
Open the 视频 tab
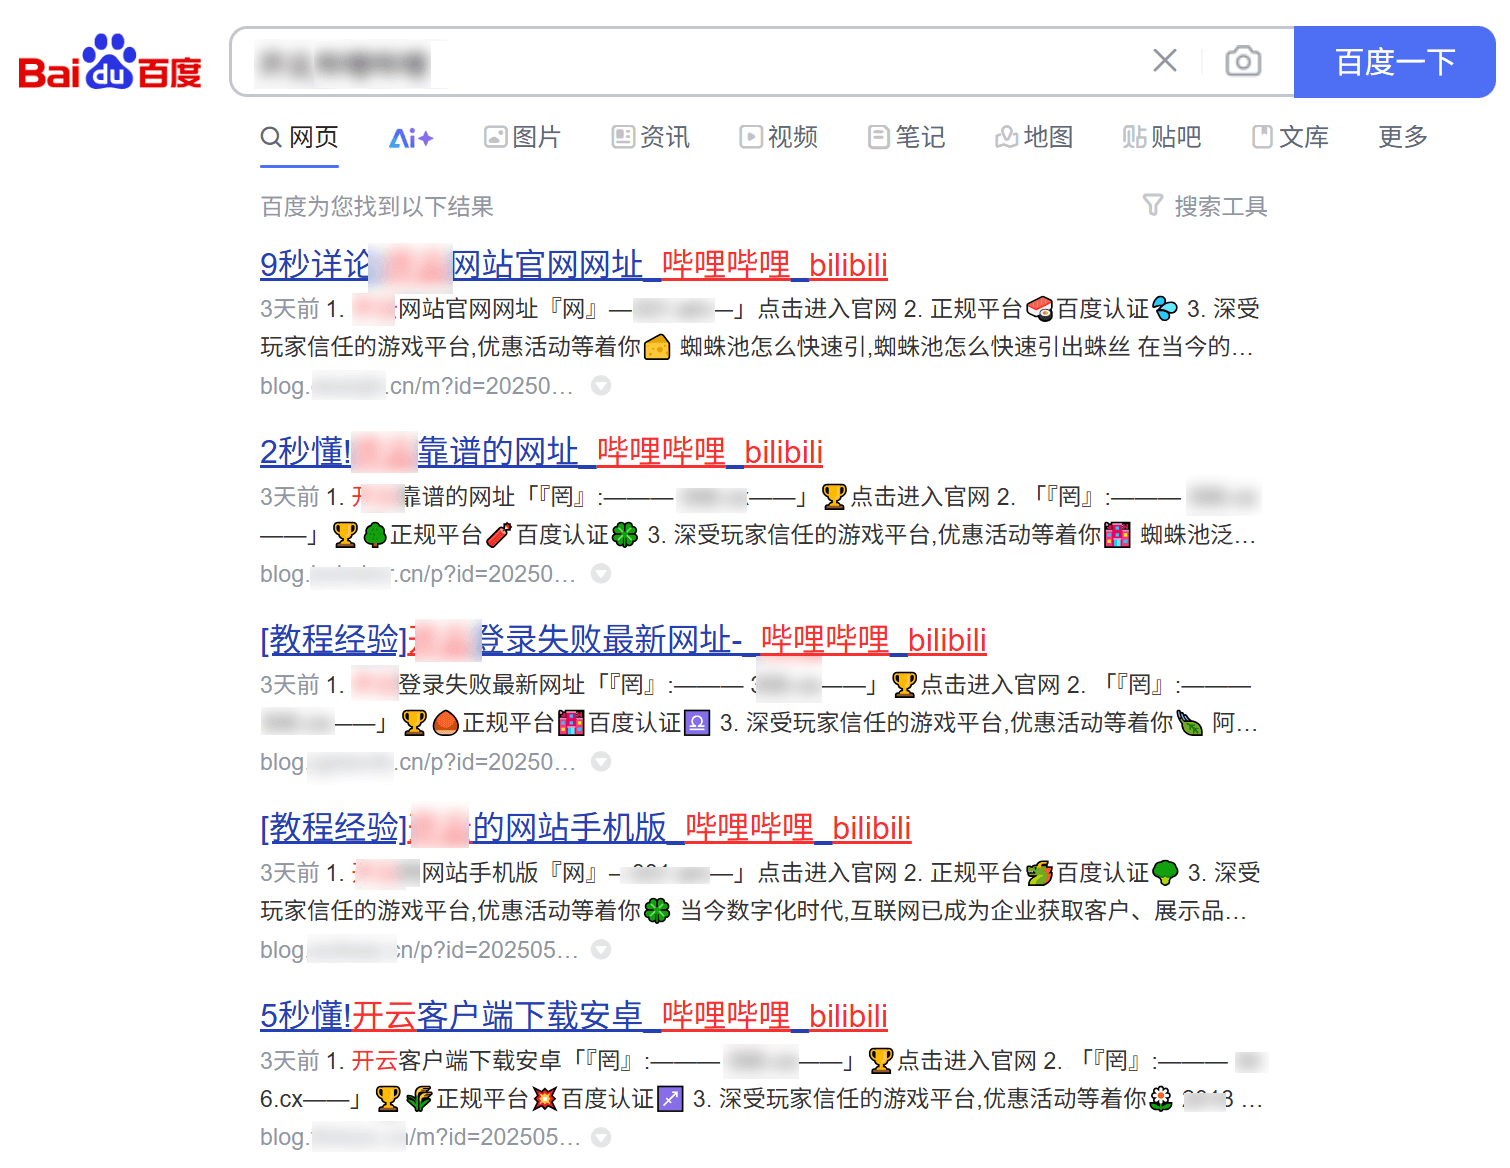tap(779, 137)
